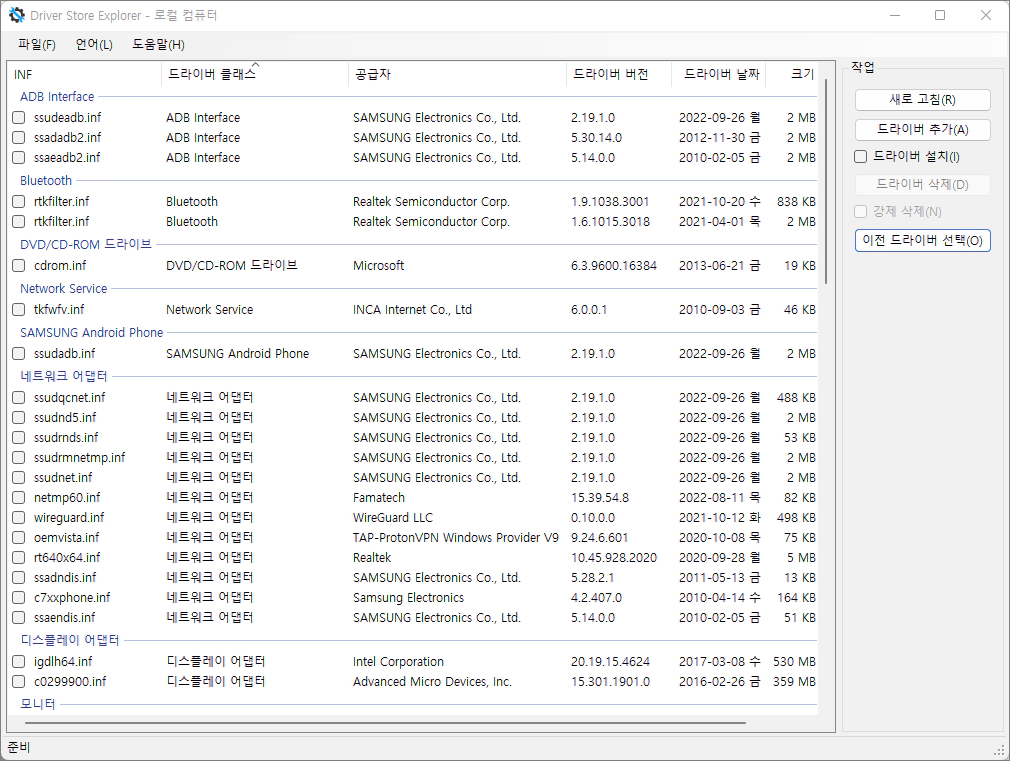Check the box for c0299900.inf
Screen dimensions: 1010x761
(x=19, y=682)
